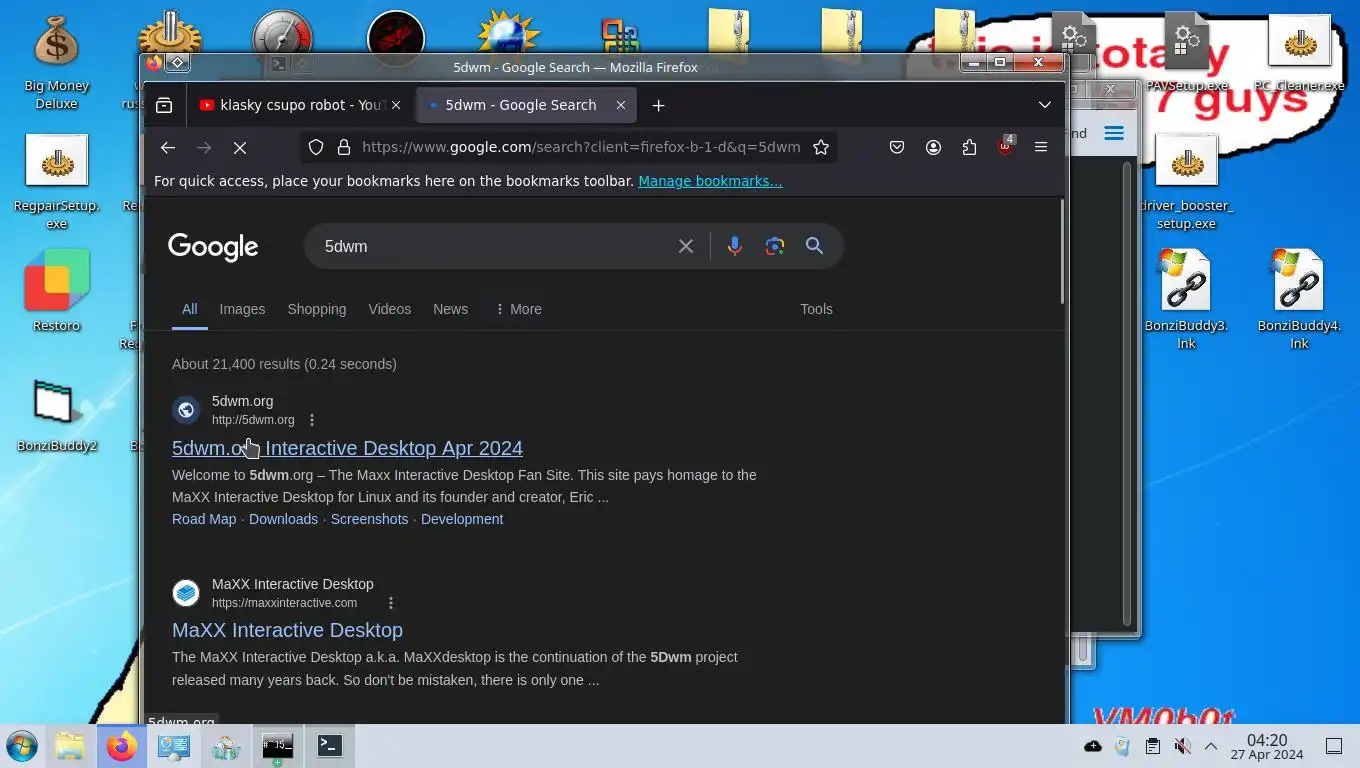The height and width of the screenshot is (768, 1360).
Task: Stop loading the page
Action: pos(240,147)
